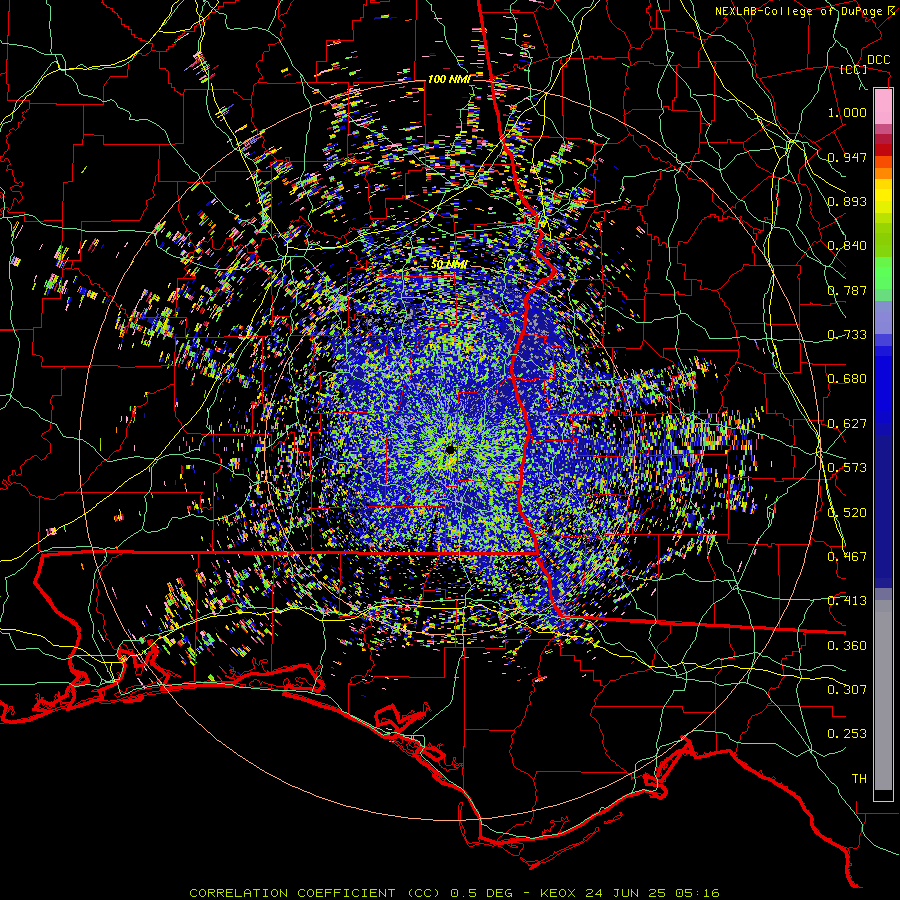Pick the light green segment of the color bar
900x900 pixels.
click(883, 274)
